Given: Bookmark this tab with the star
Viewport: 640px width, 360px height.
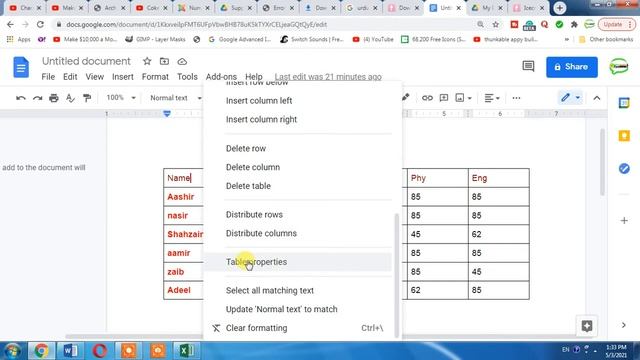Looking at the screenshot, I should click(x=496, y=24).
